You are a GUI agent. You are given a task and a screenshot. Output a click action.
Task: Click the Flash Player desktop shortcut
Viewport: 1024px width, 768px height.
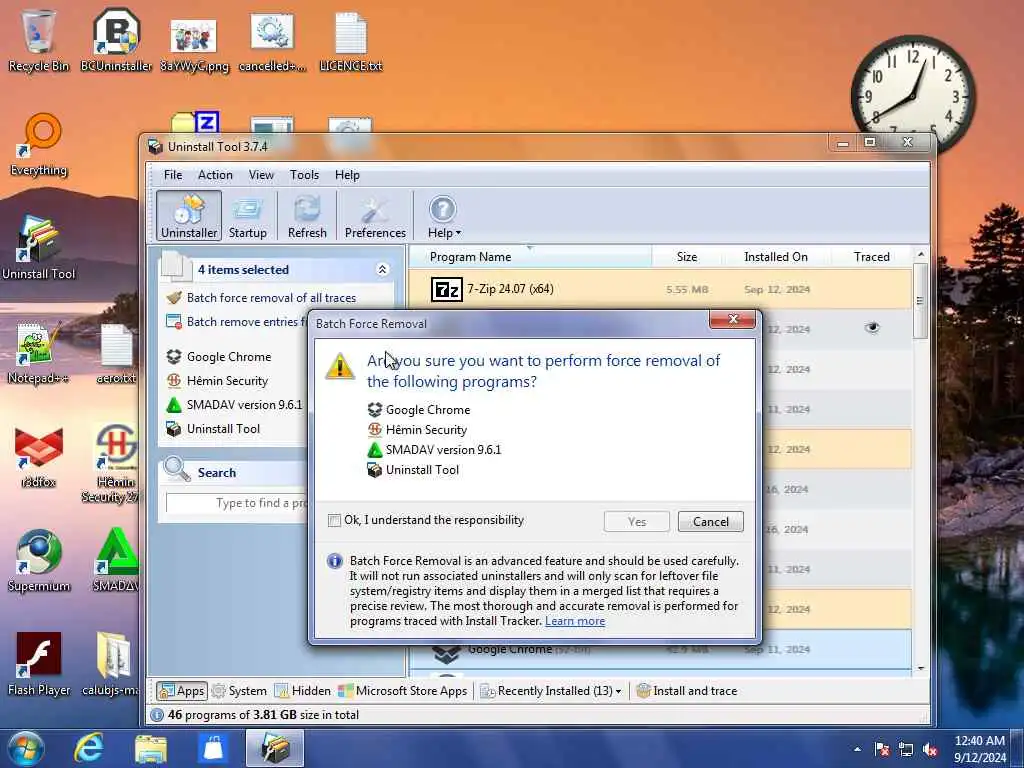(x=39, y=664)
